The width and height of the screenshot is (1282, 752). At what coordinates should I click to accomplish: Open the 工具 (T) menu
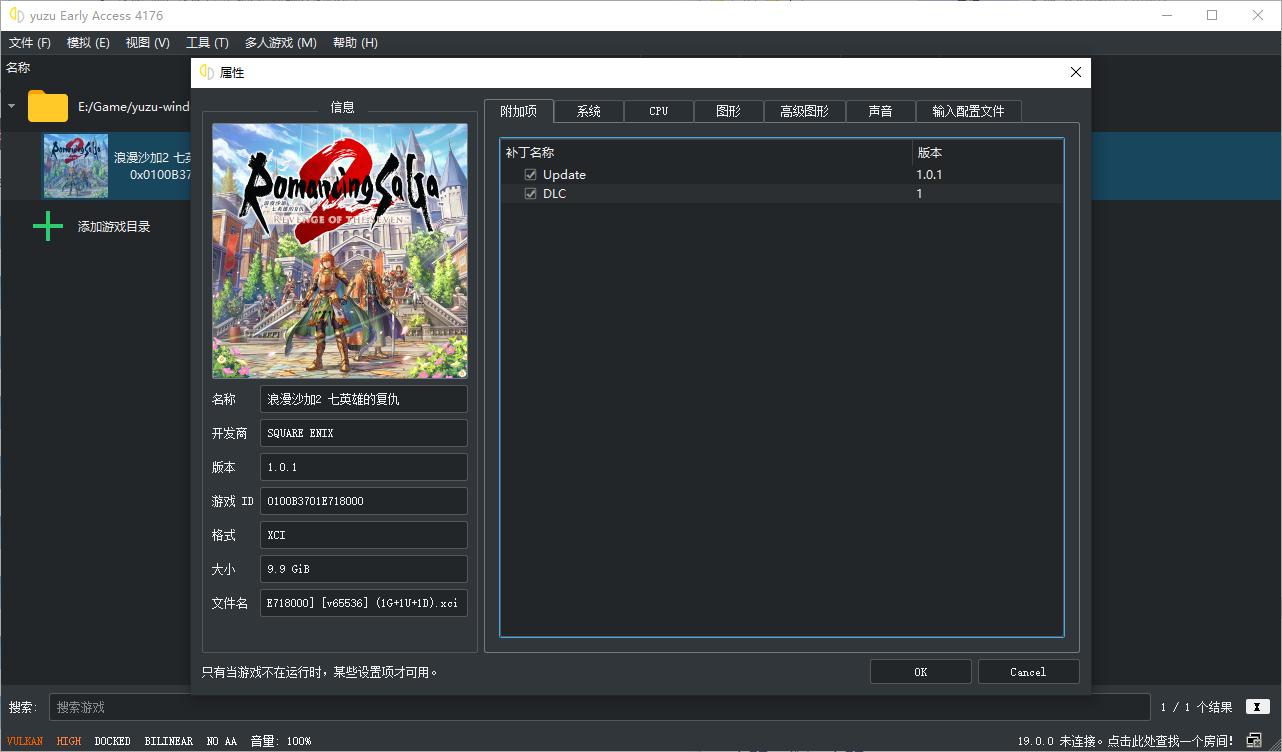[207, 43]
